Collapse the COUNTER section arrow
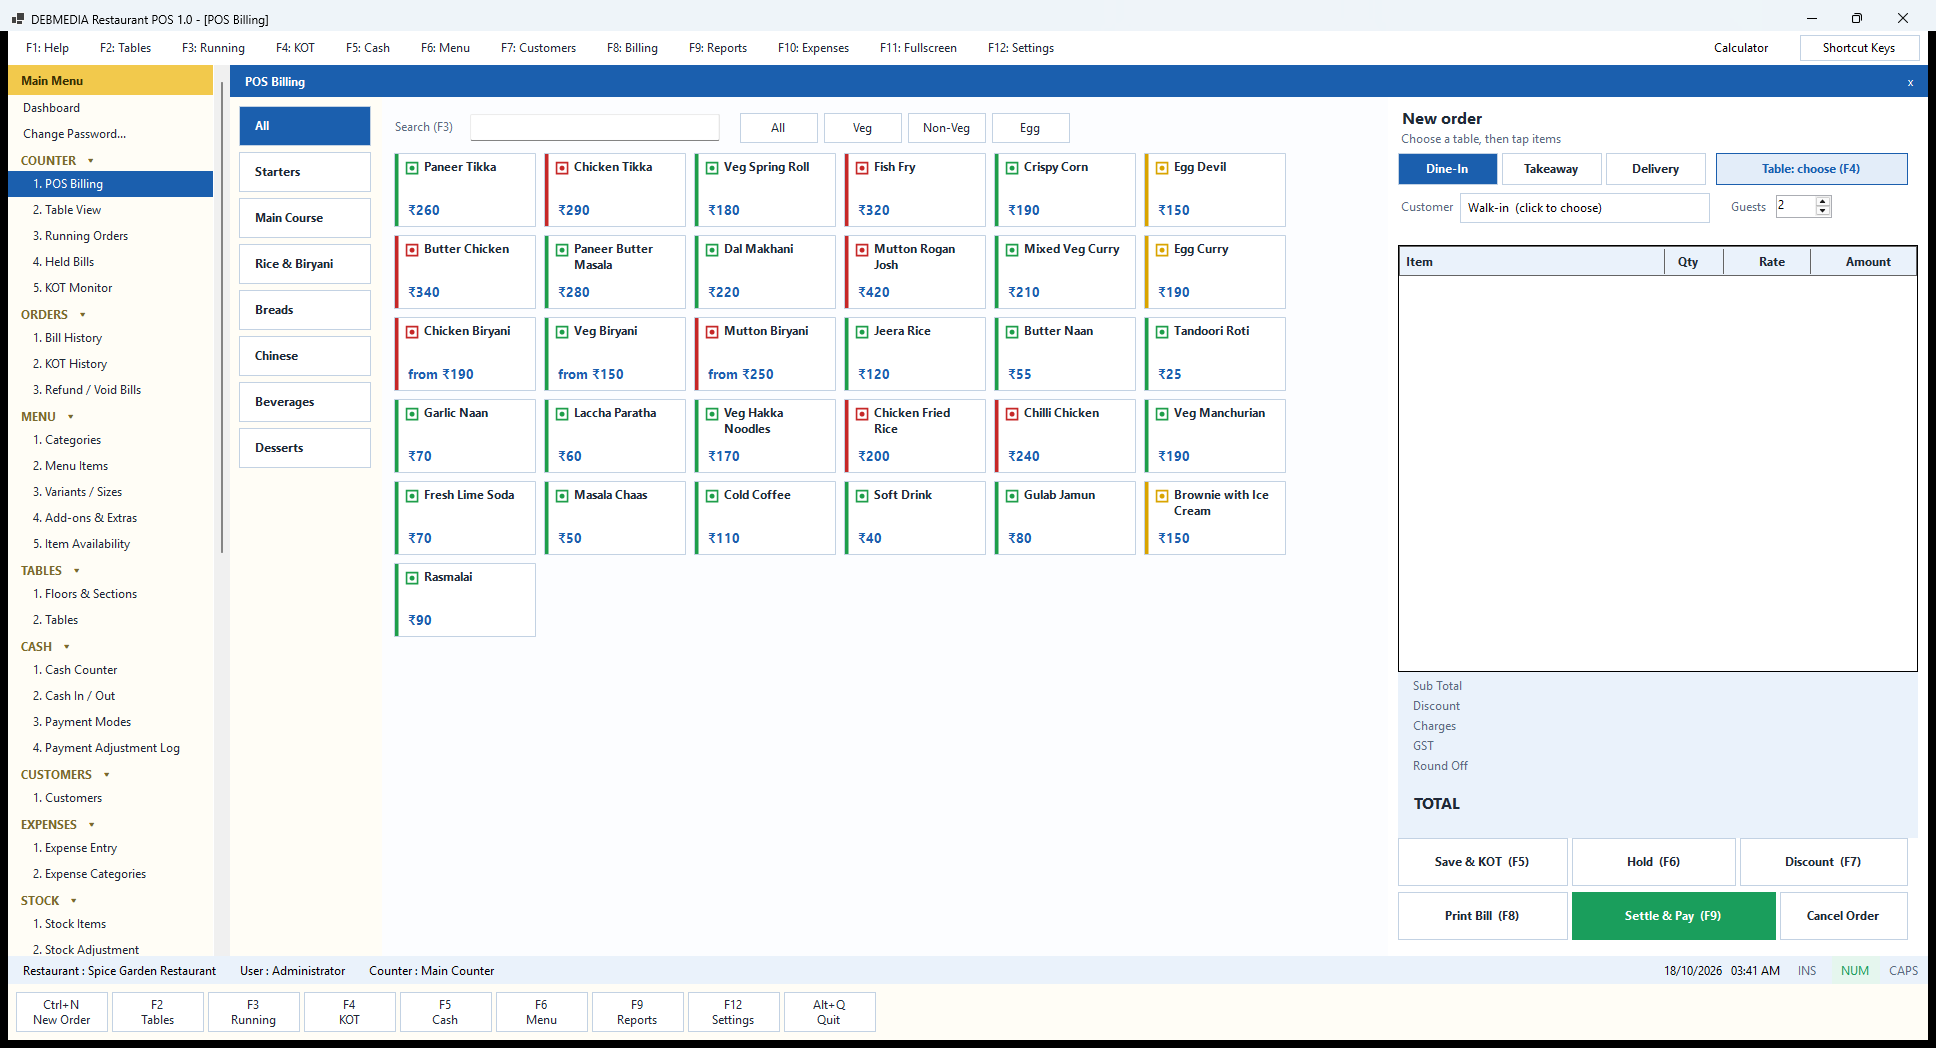The height and width of the screenshot is (1048, 1936). pos(91,161)
